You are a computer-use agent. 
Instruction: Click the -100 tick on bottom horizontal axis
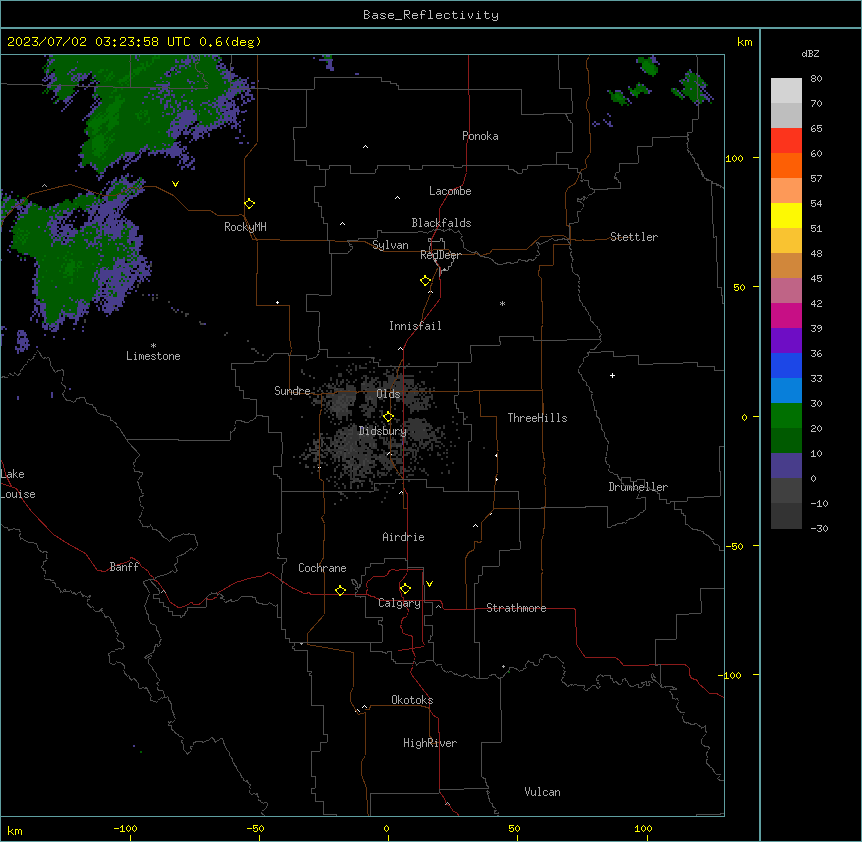(x=125, y=828)
